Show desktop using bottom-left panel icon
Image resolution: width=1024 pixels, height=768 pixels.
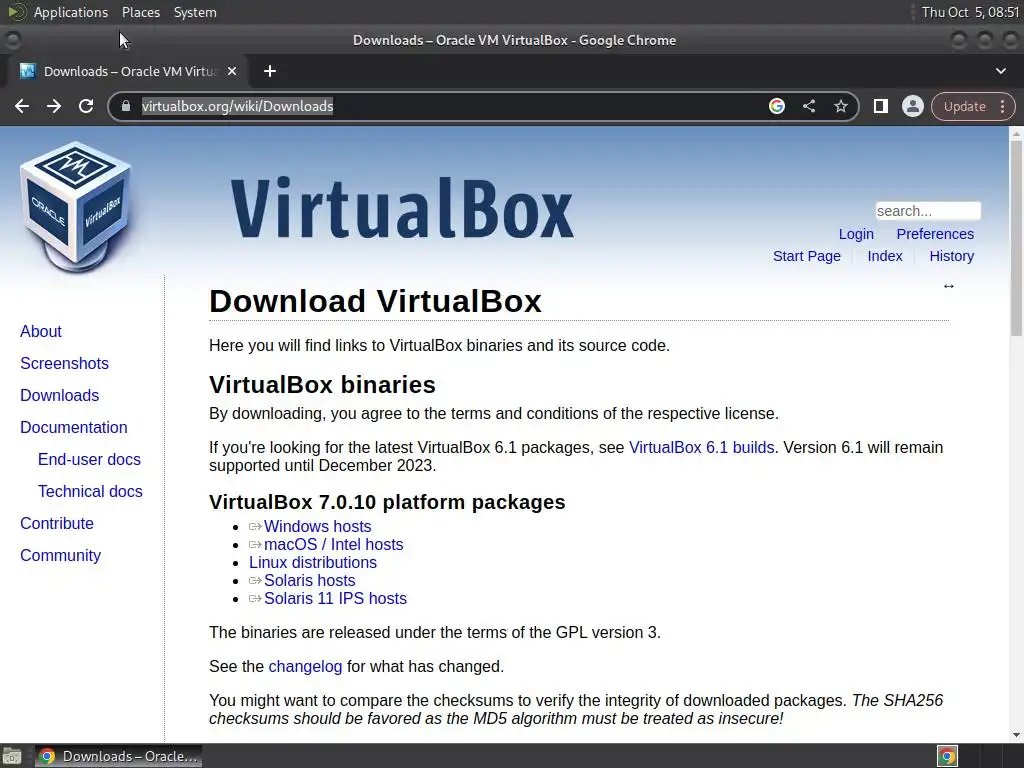(x=12, y=756)
